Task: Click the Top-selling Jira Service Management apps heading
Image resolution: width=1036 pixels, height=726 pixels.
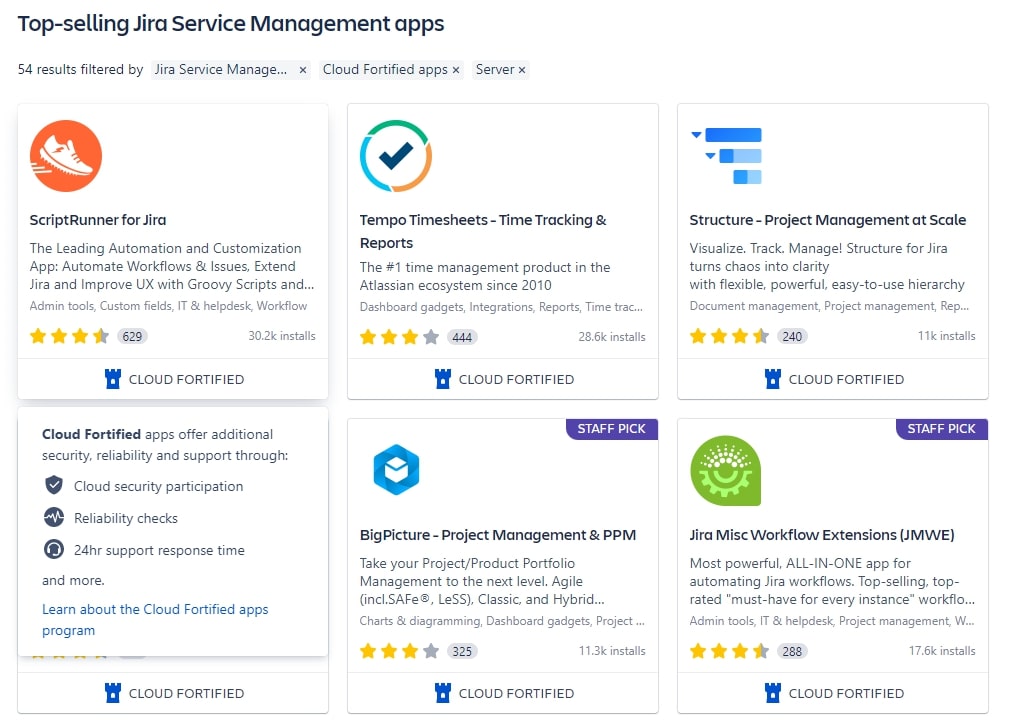Action: click(x=231, y=24)
